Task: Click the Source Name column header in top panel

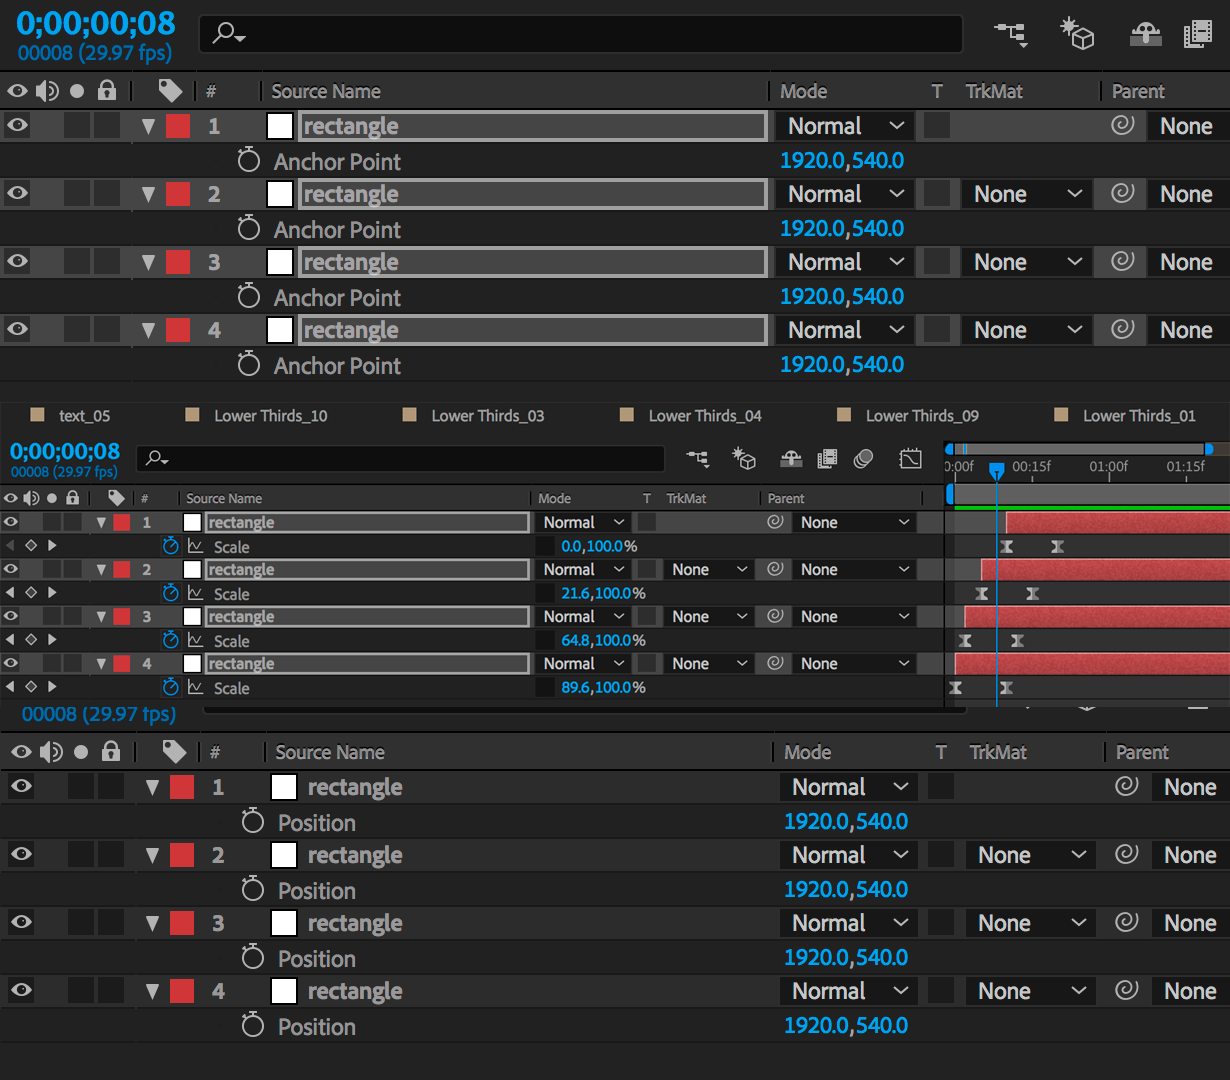Action: pyautogui.click(x=326, y=91)
